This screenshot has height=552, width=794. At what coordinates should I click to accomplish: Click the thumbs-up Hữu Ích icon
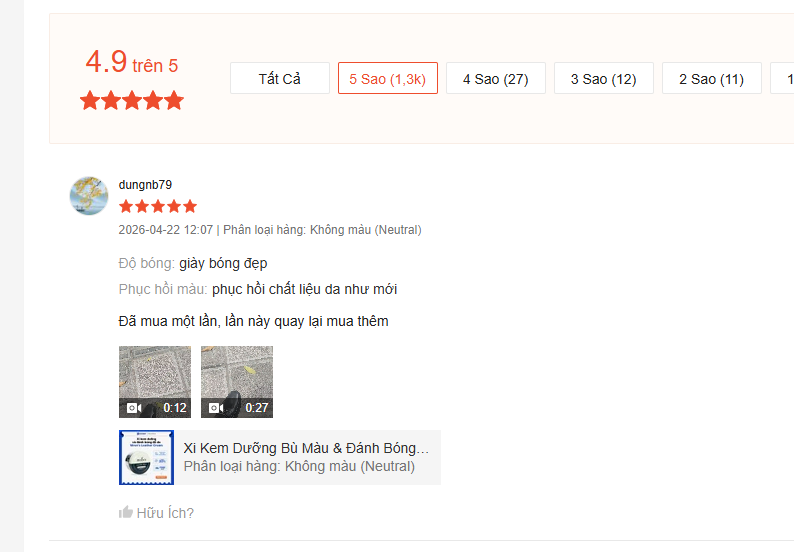coord(126,513)
